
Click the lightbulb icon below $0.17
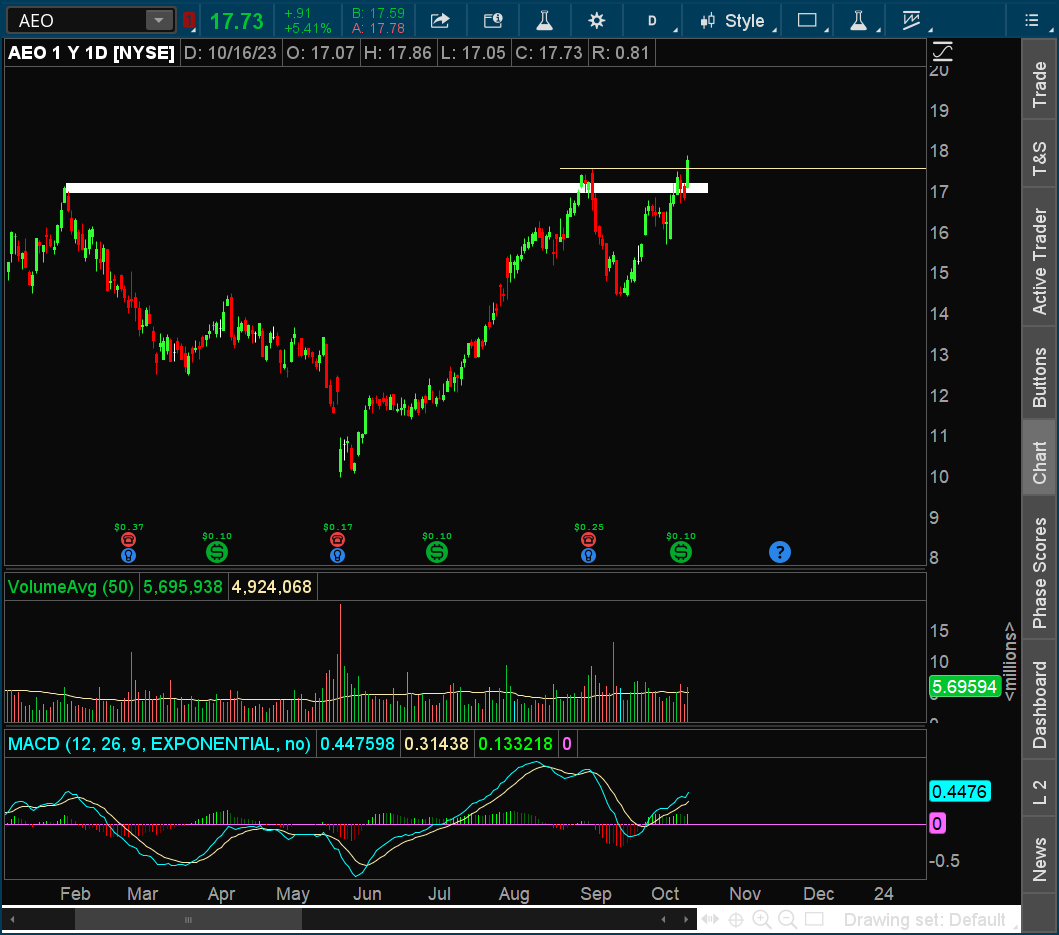click(338, 555)
